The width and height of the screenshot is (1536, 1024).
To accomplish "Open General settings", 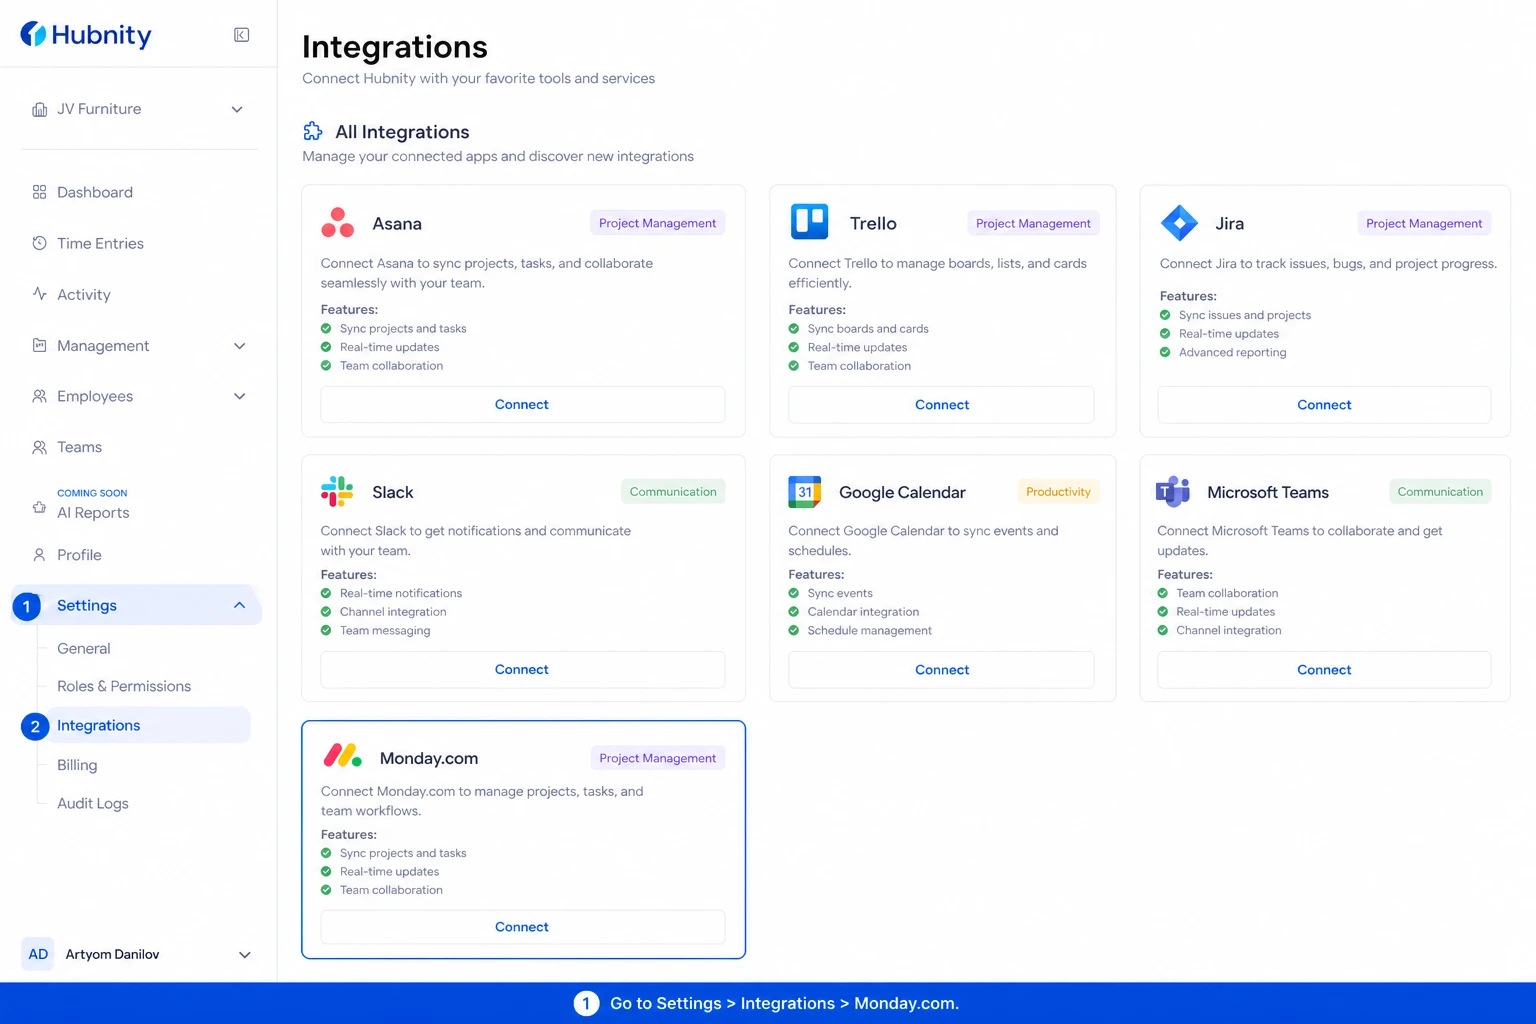I will (84, 648).
